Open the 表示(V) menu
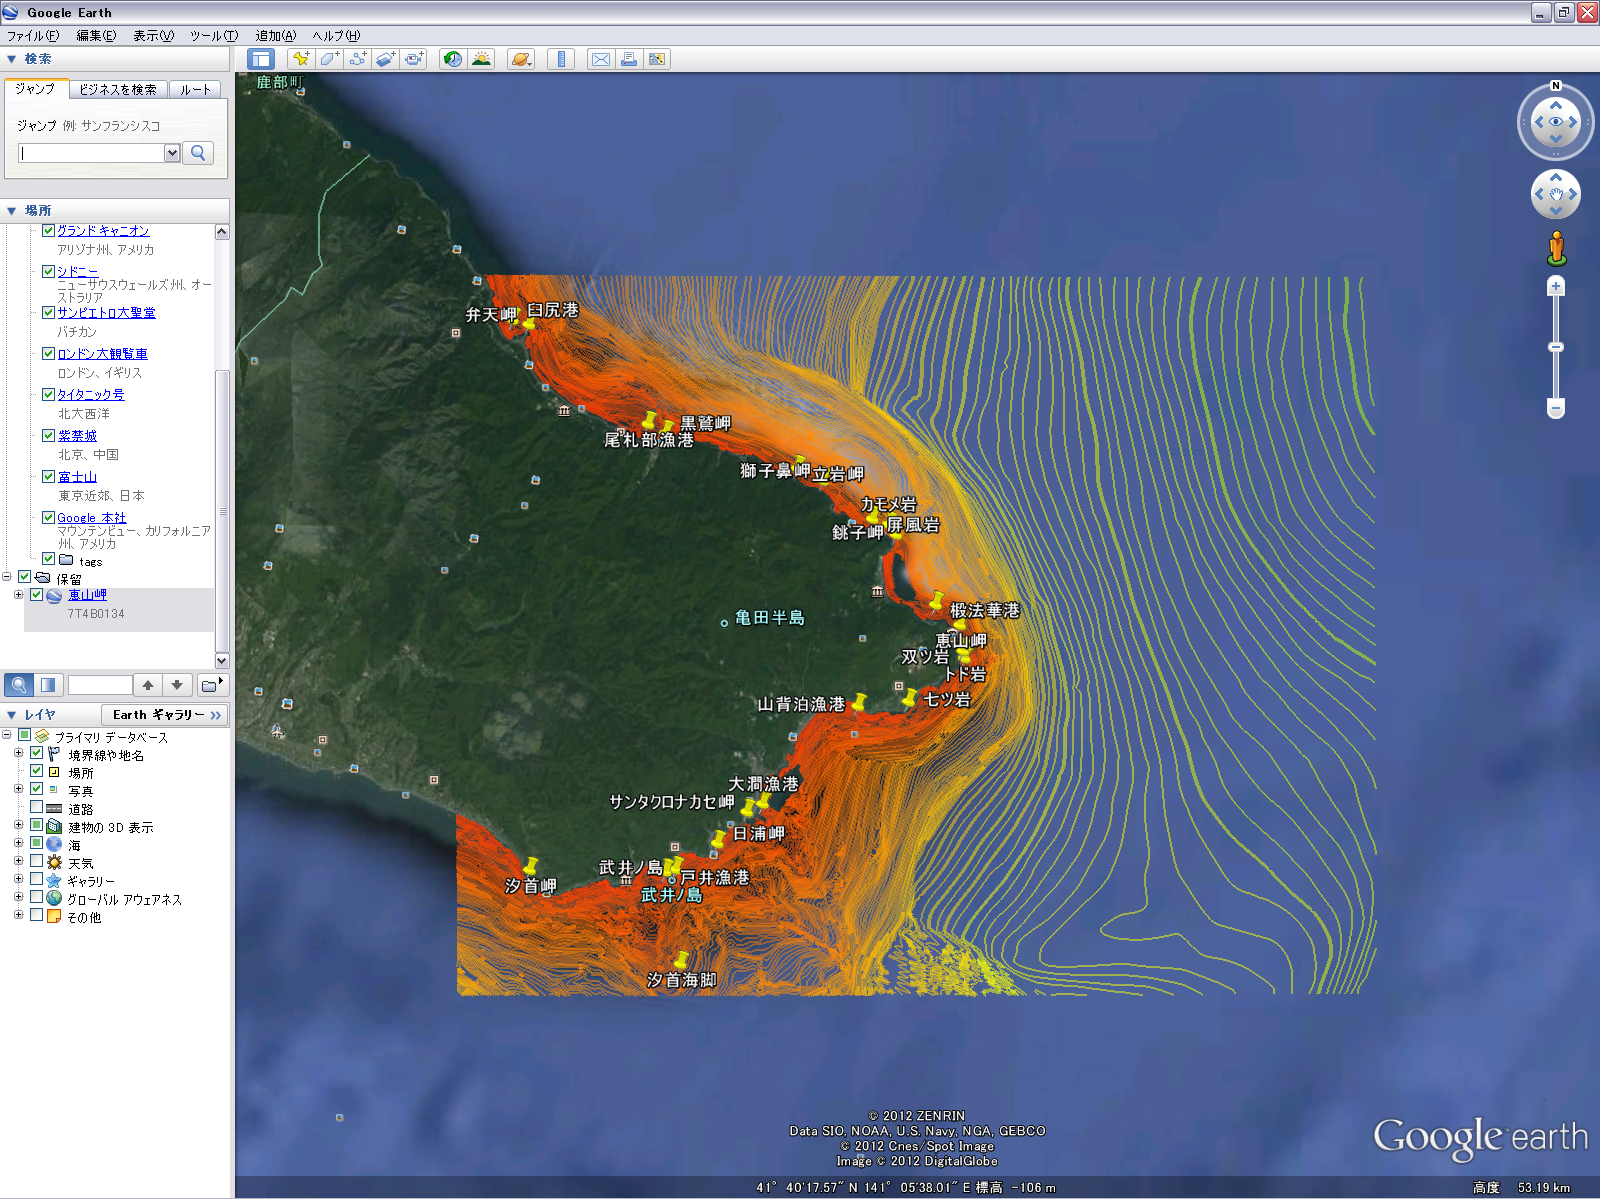This screenshot has width=1600, height=1200. point(153,36)
